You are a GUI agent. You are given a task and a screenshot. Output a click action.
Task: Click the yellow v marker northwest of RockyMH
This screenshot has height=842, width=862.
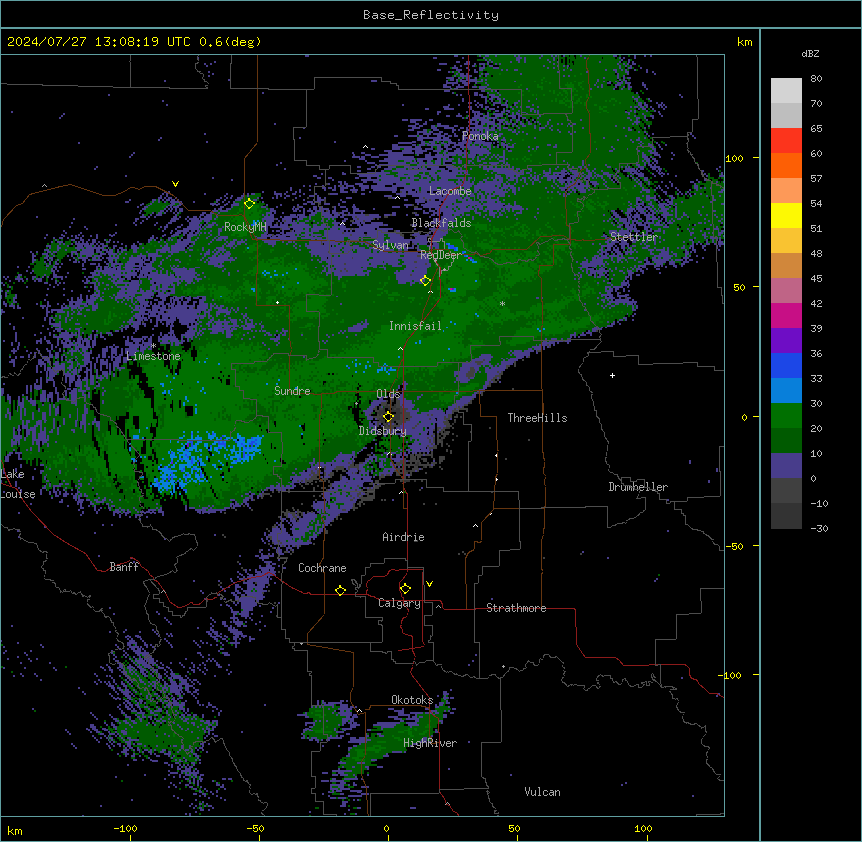(175, 184)
